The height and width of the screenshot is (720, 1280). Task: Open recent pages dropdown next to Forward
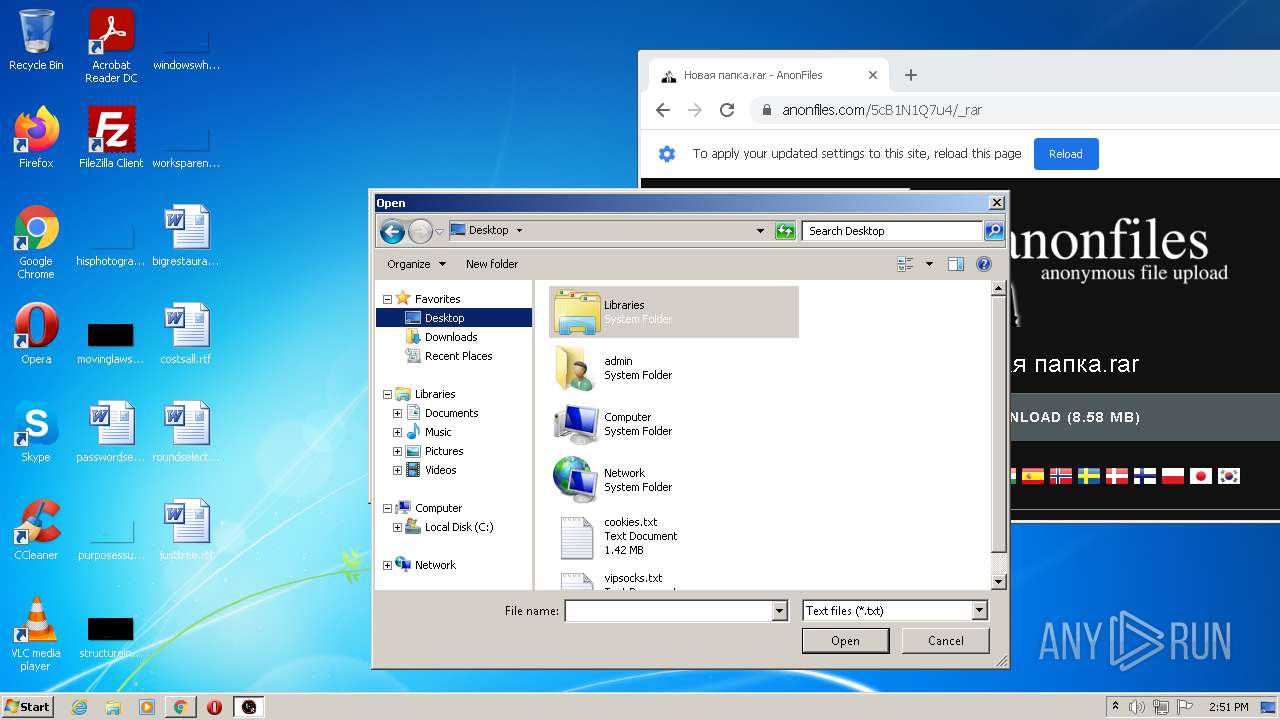pos(439,231)
